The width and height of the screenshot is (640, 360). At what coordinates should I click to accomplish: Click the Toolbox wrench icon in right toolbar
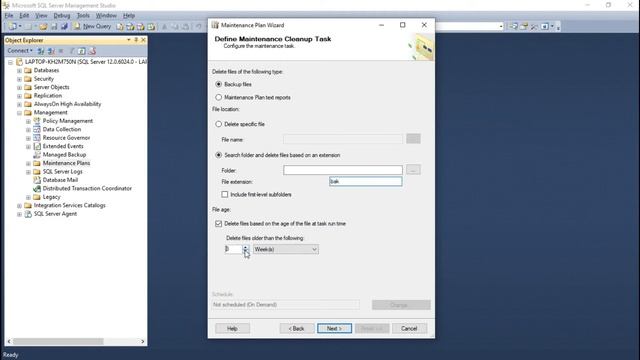pyautogui.click(x=534, y=27)
